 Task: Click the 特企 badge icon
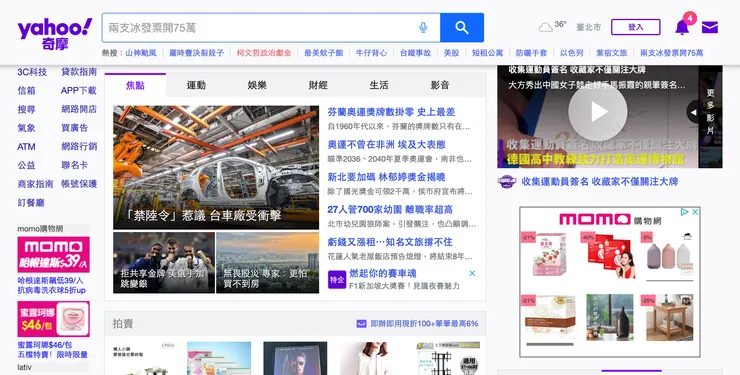coord(337,279)
